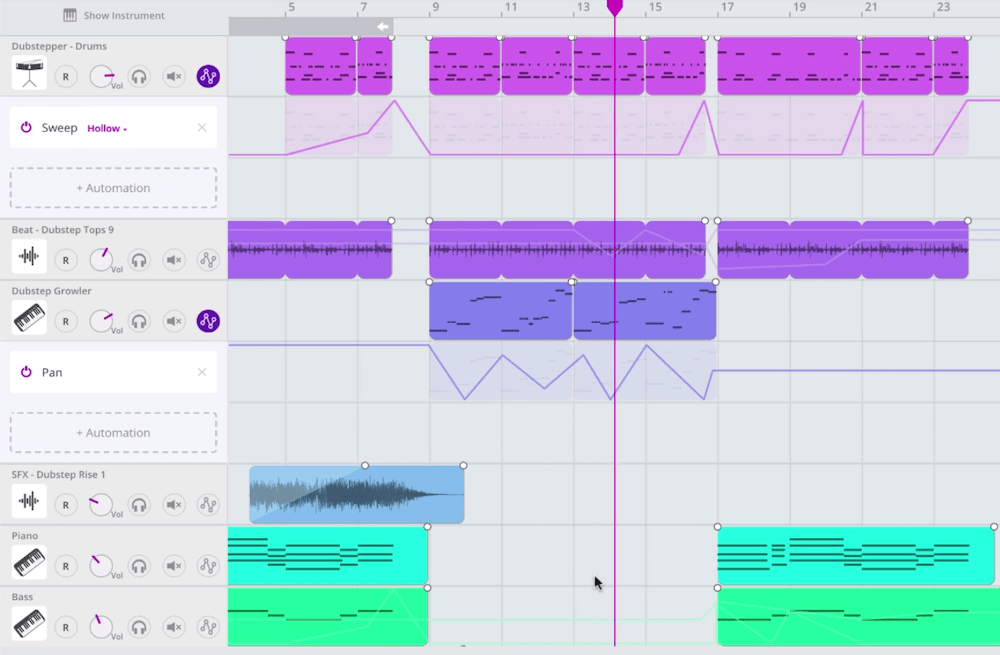Select the piano keyboard icon on Dubstep Growler
Viewport: 1000px width, 655px height.
[28, 320]
